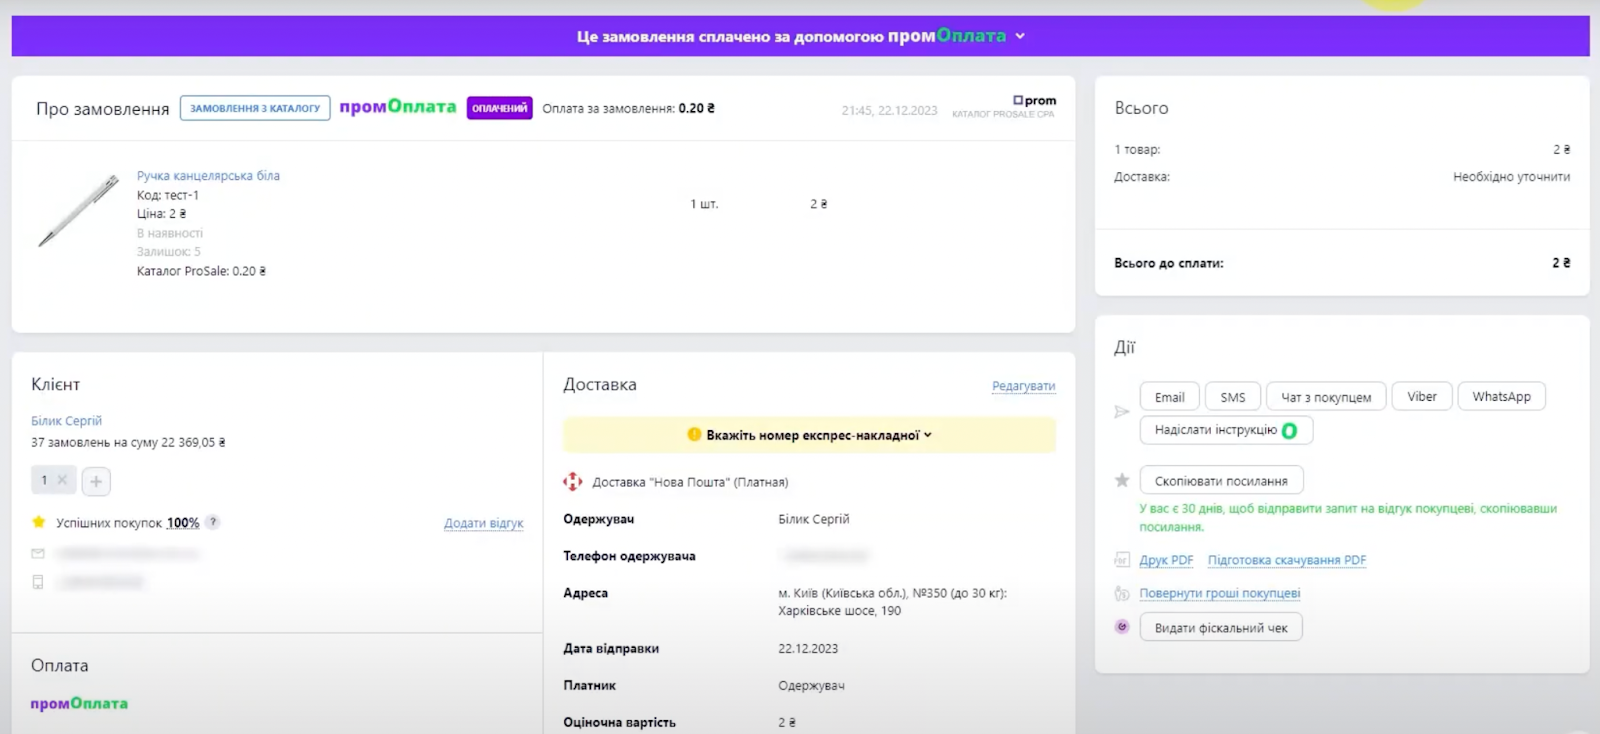1600x734 pixels.
Task: Click the PDF document icon
Action: [x=1122, y=560]
